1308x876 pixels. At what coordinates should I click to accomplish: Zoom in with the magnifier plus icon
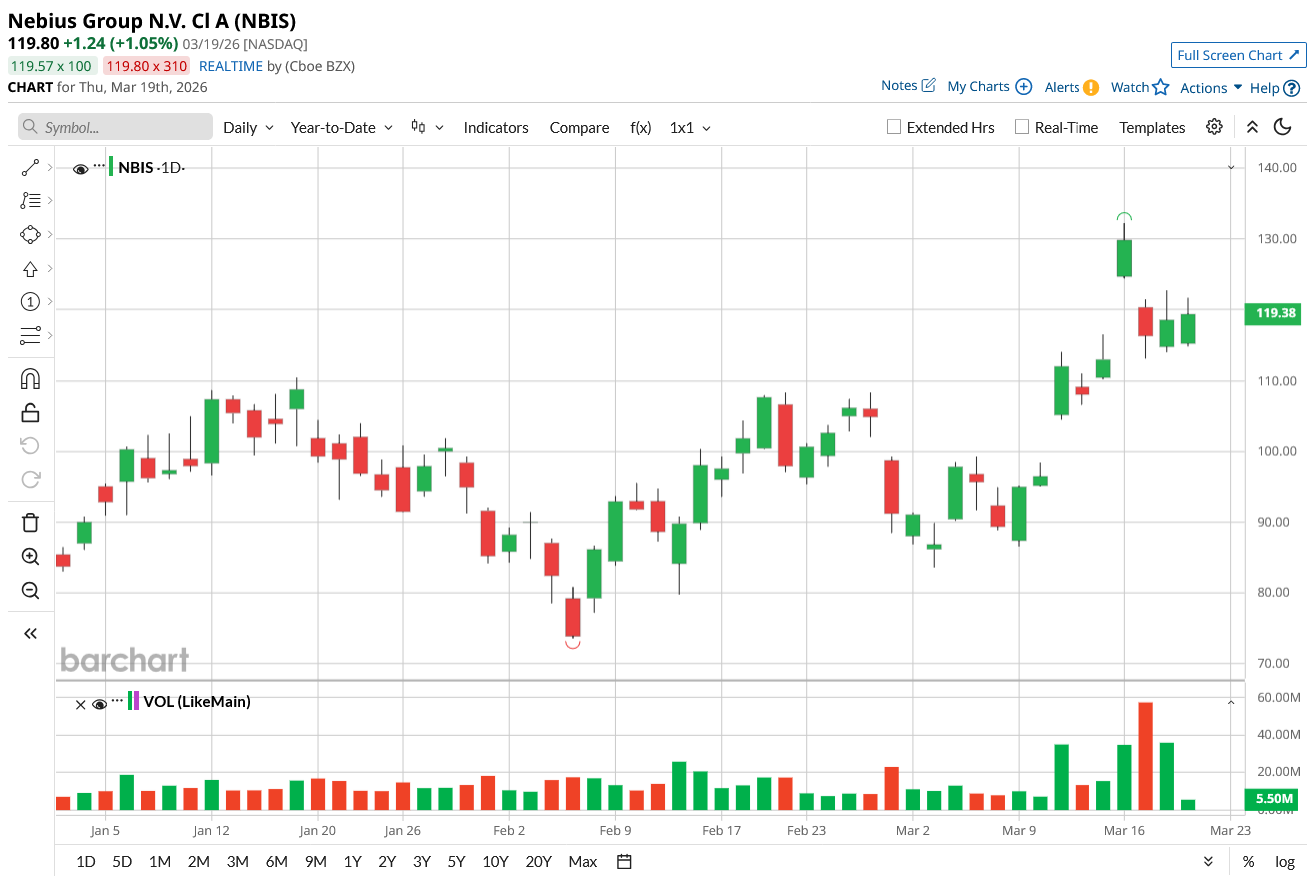(x=30, y=557)
